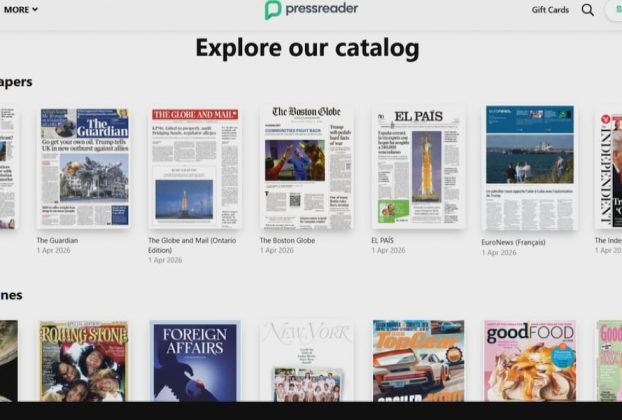Open The Independent newspaper cover
622x420 pixels.
click(609, 167)
